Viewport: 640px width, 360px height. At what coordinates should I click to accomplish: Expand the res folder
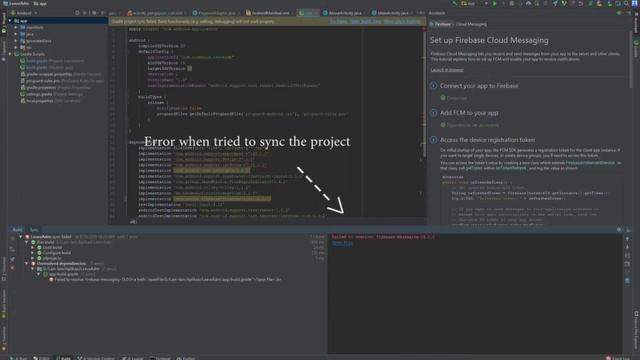pyautogui.click(x=16, y=47)
